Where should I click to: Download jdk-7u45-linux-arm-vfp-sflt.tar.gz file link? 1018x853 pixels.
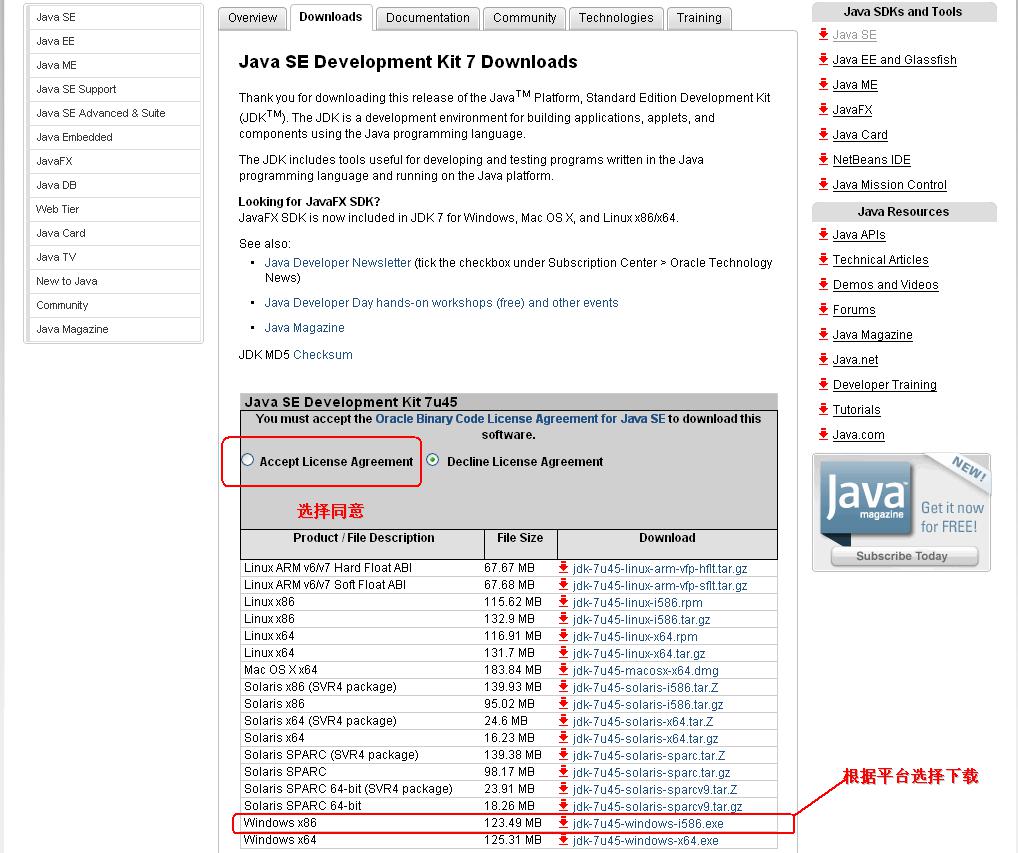click(660, 586)
